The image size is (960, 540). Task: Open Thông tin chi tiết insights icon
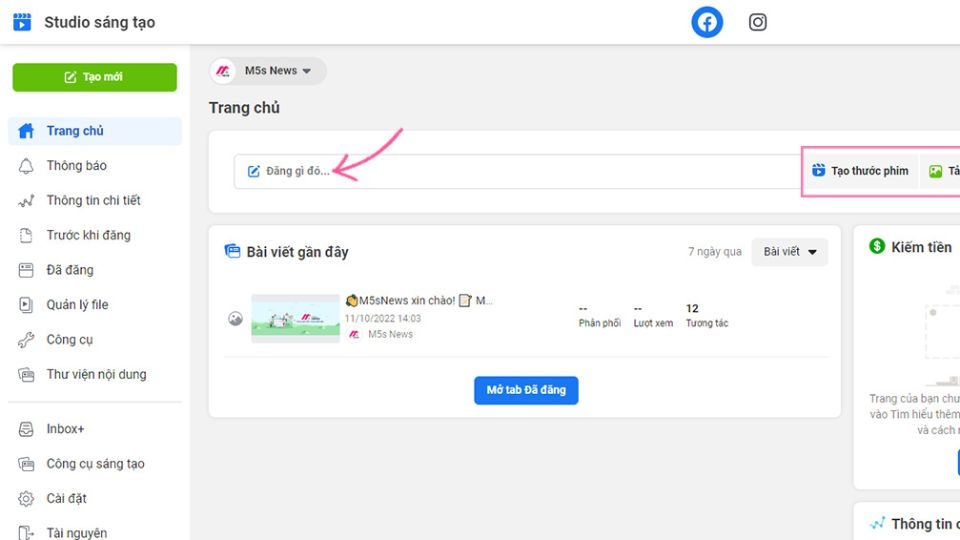click(x=26, y=201)
